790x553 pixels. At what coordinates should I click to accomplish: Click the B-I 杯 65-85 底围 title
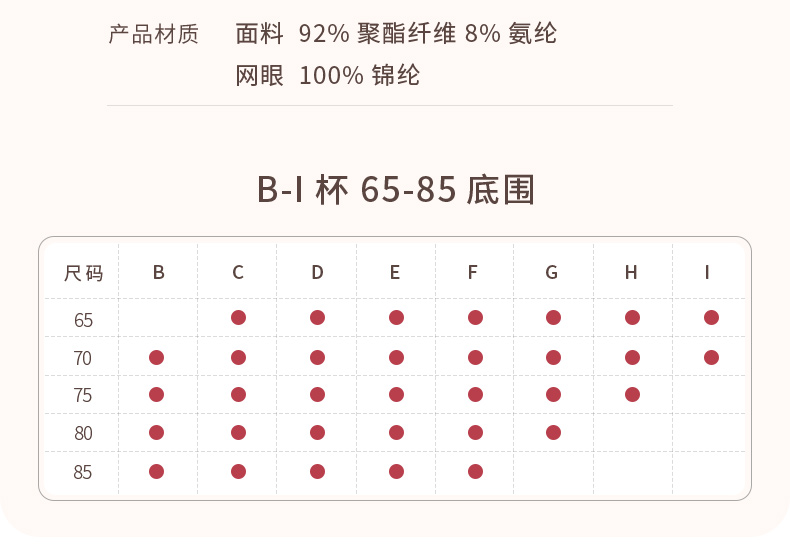pyautogui.click(x=396, y=189)
